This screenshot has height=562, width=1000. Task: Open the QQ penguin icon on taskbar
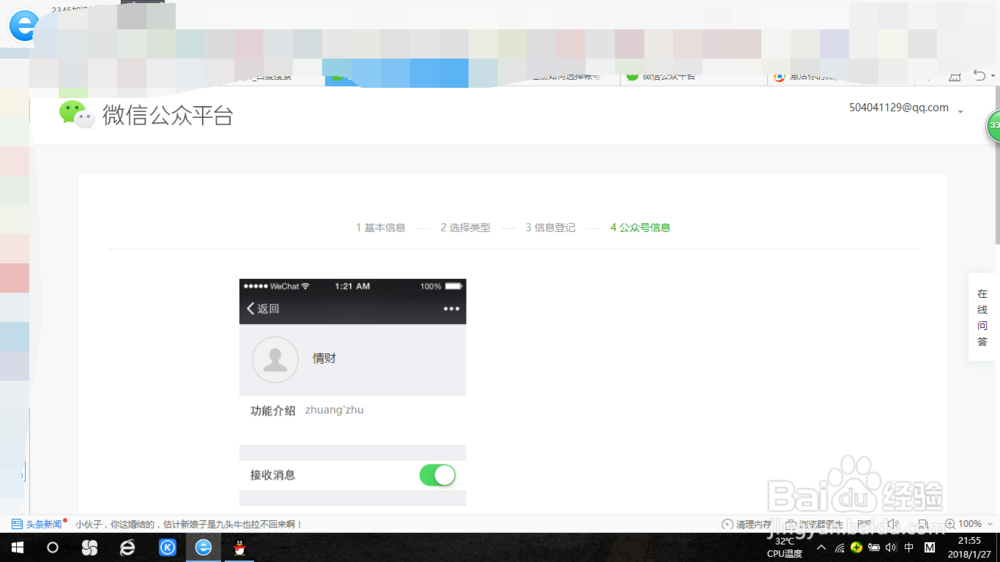tap(239, 547)
